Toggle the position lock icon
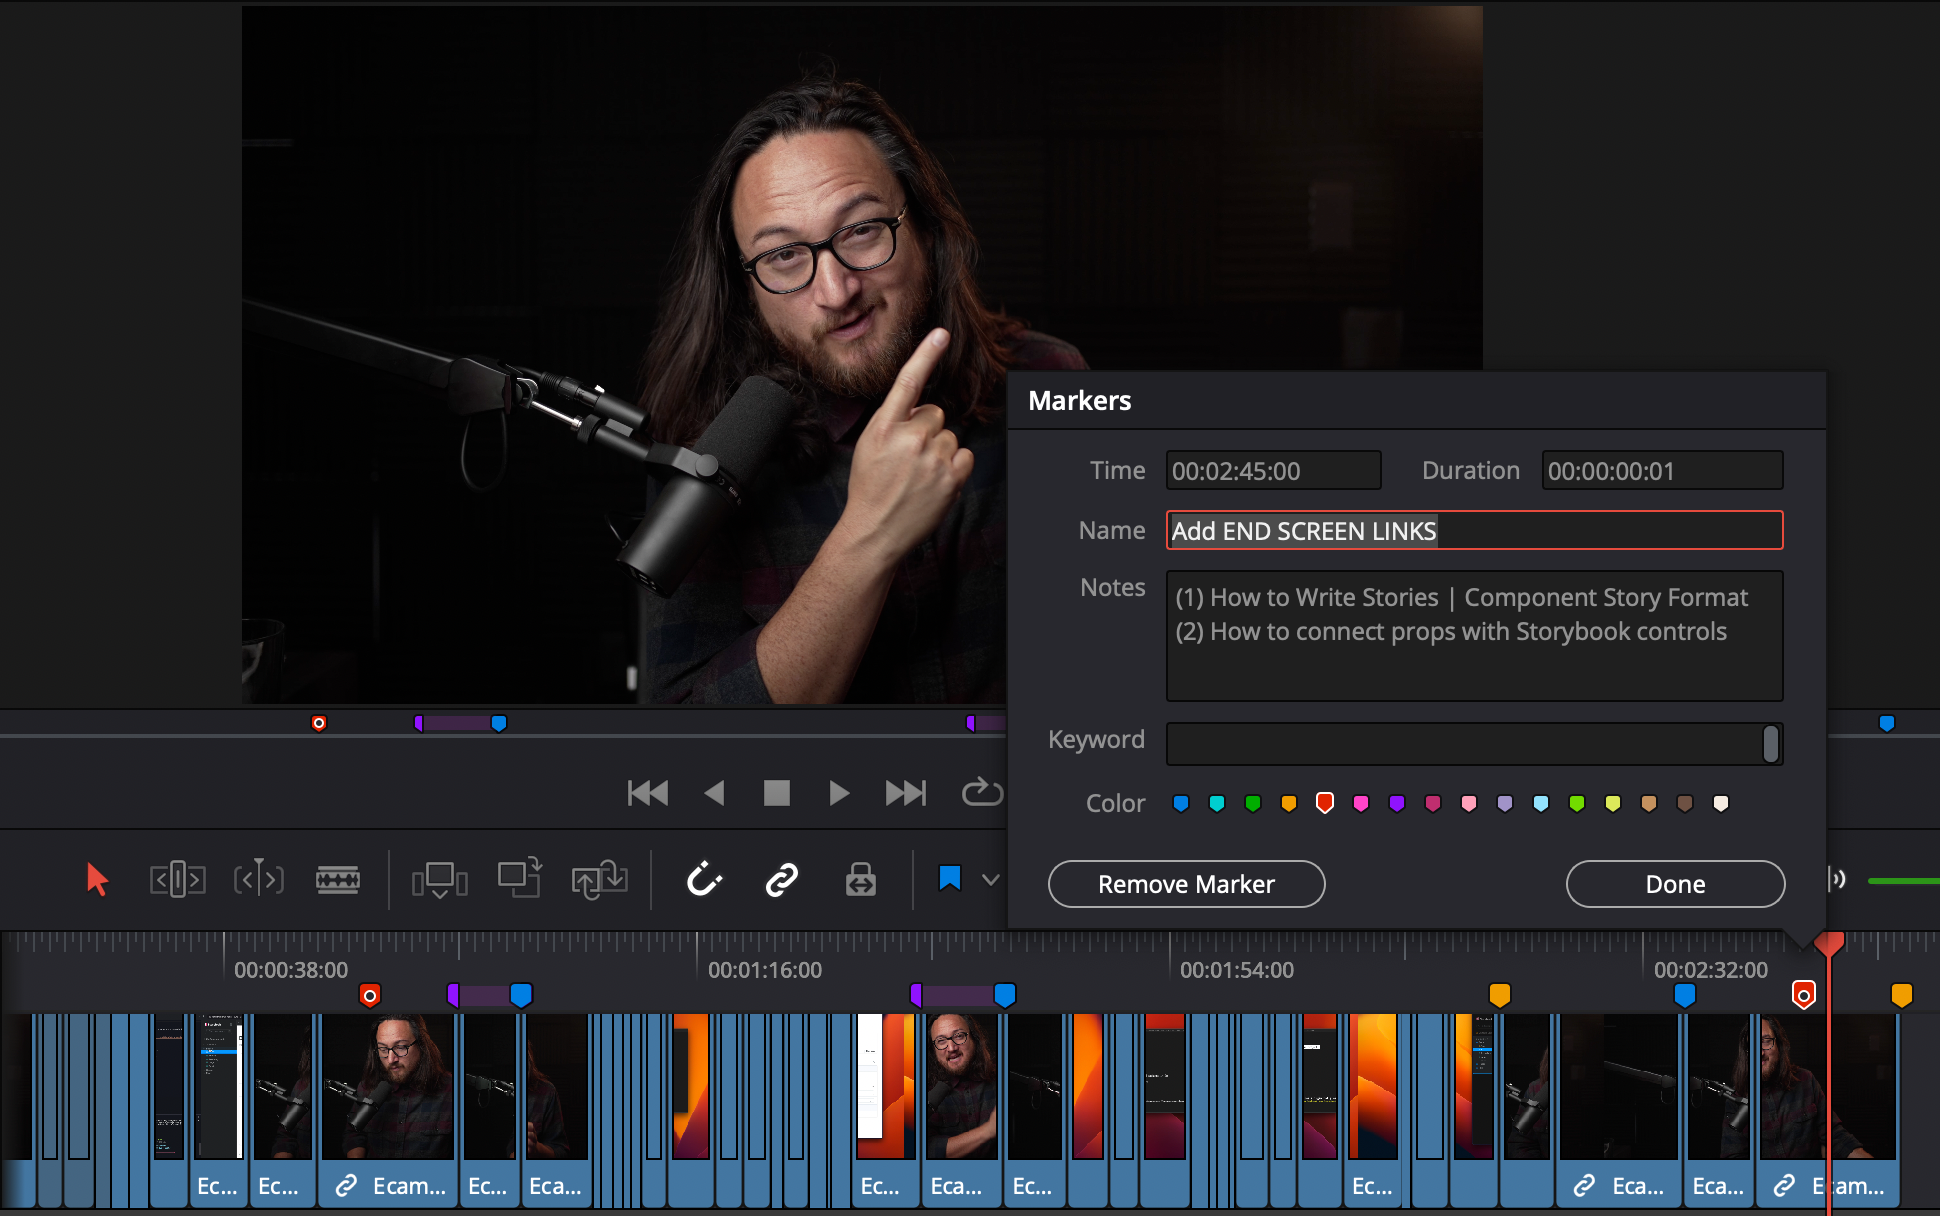Screen dimensions: 1940x1216 coord(859,880)
